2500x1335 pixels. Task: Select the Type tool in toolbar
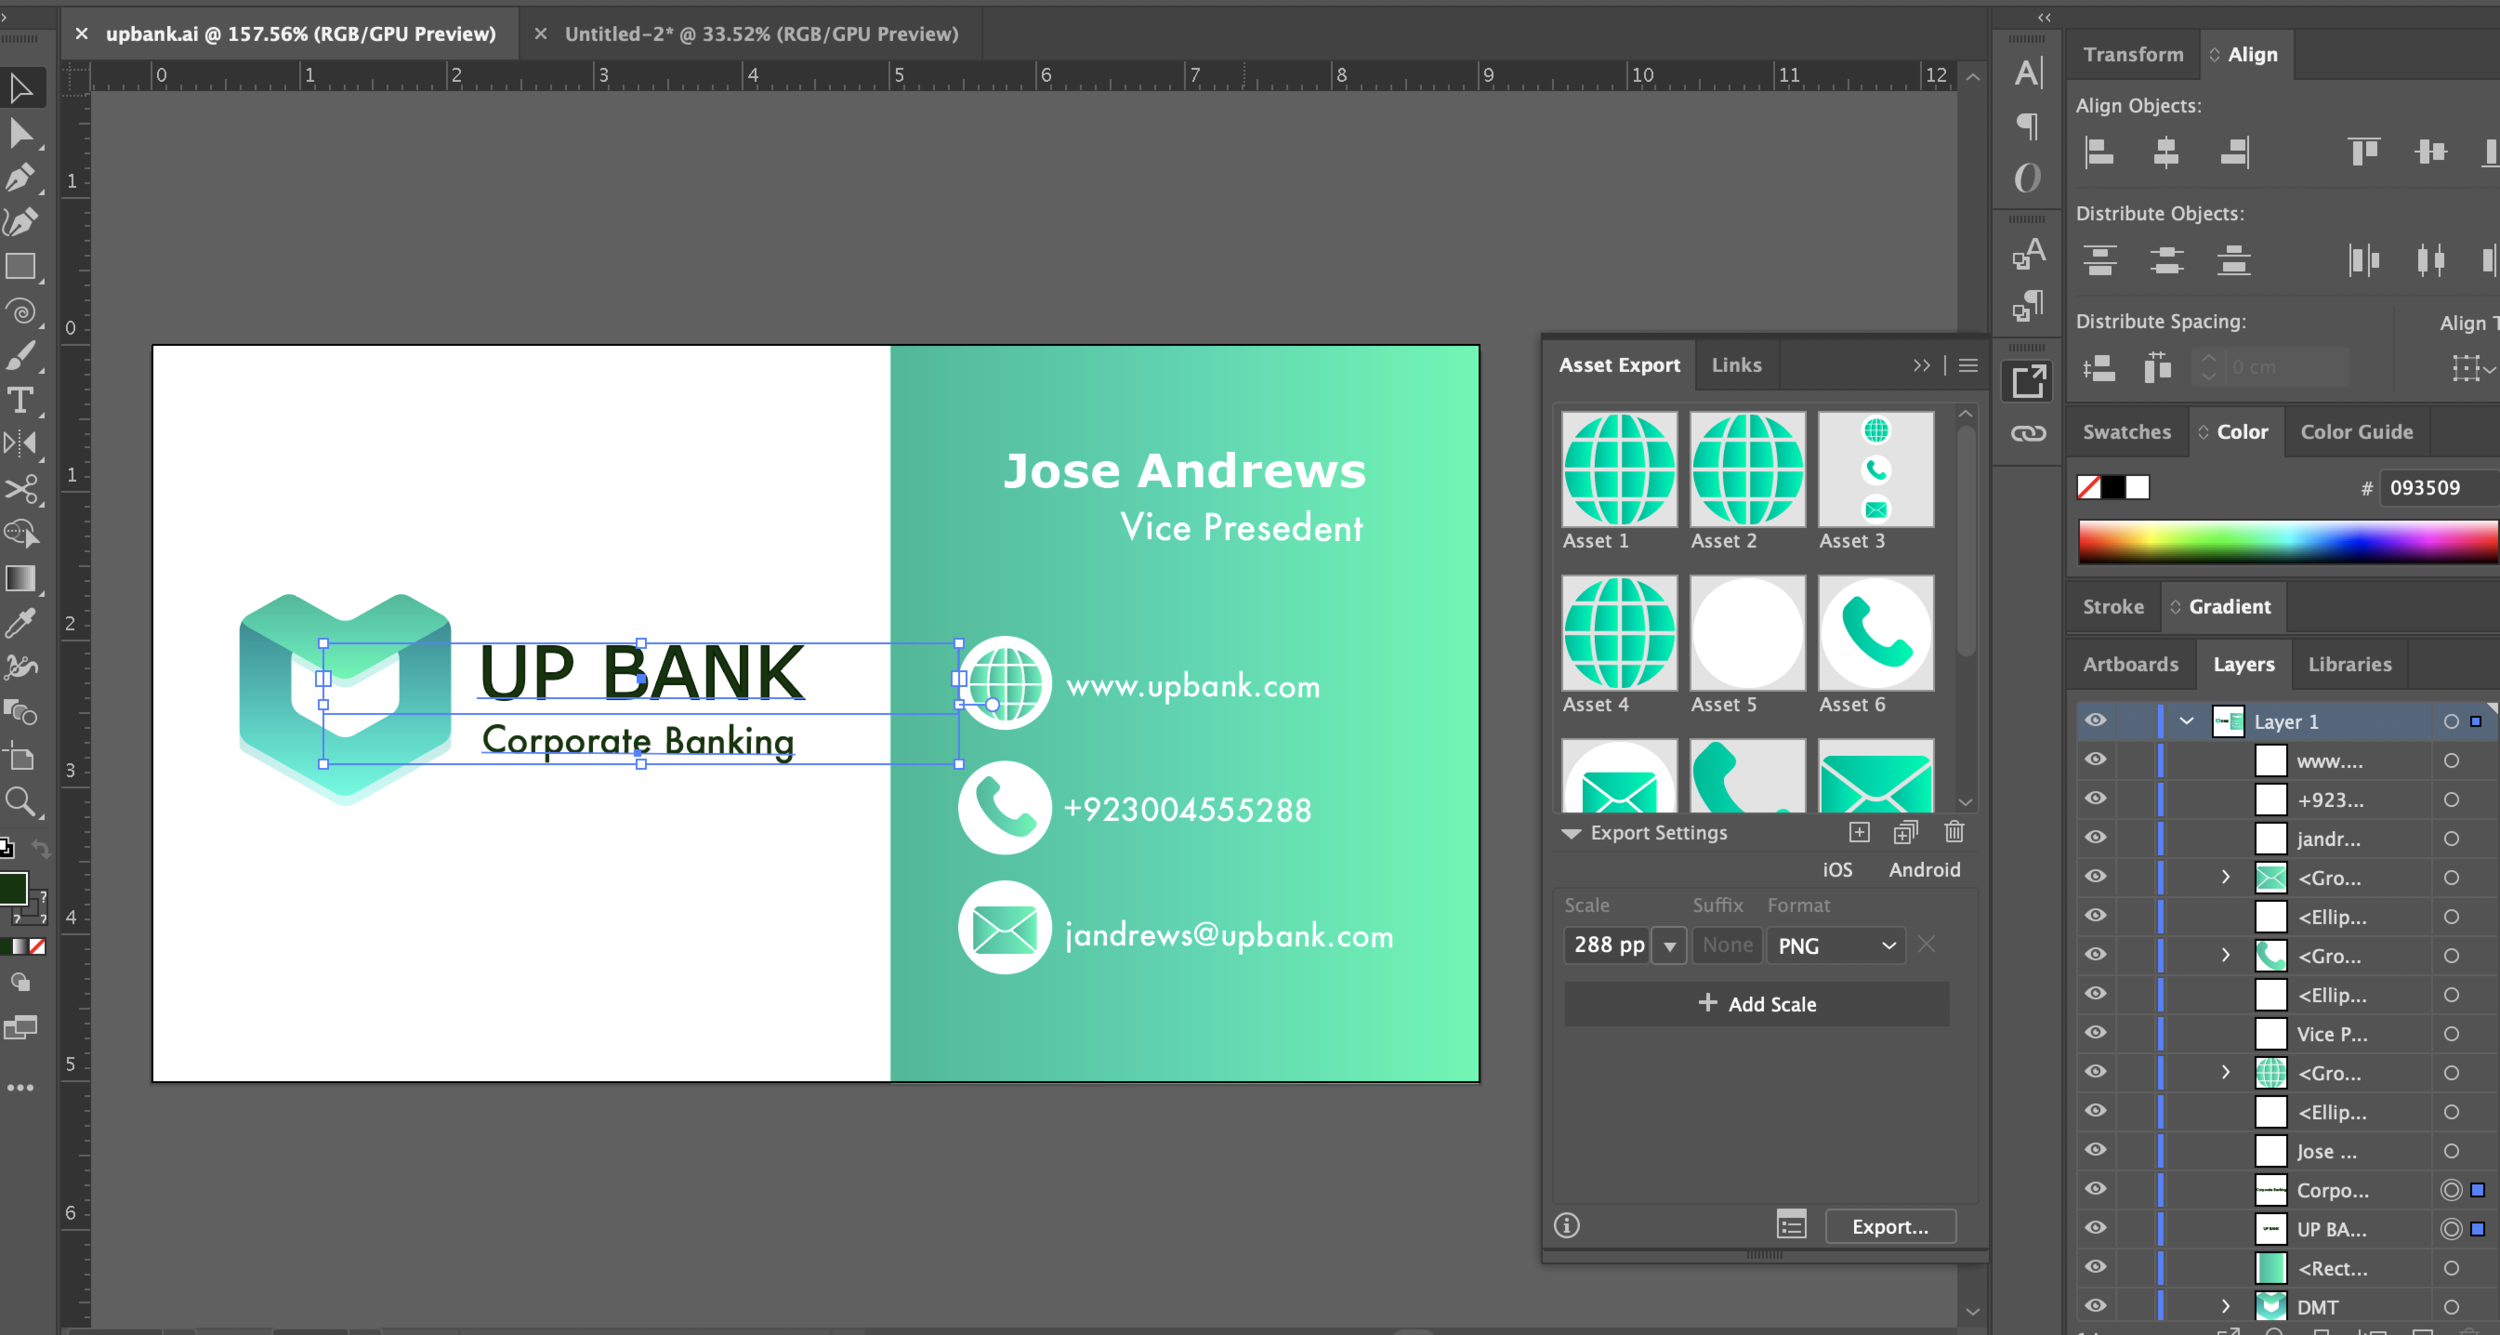click(x=20, y=400)
